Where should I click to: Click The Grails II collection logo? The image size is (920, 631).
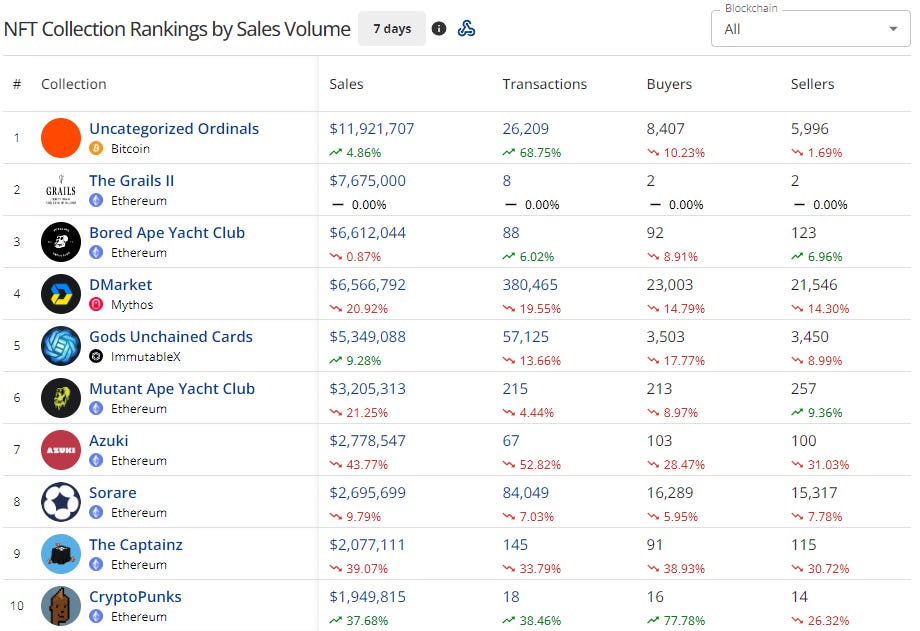[x=61, y=190]
